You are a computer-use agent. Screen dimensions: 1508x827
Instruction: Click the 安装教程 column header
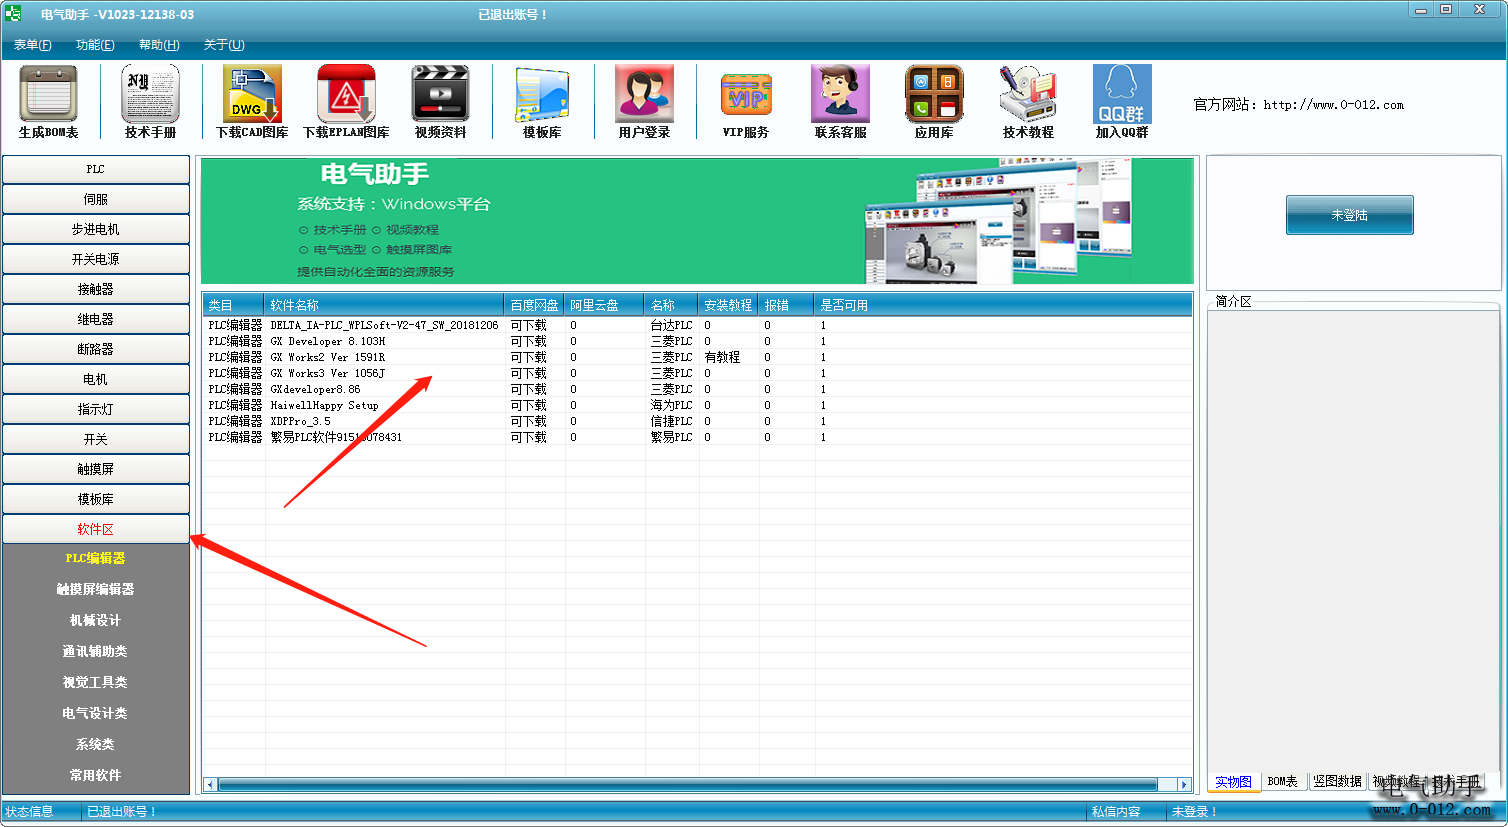(x=728, y=305)
